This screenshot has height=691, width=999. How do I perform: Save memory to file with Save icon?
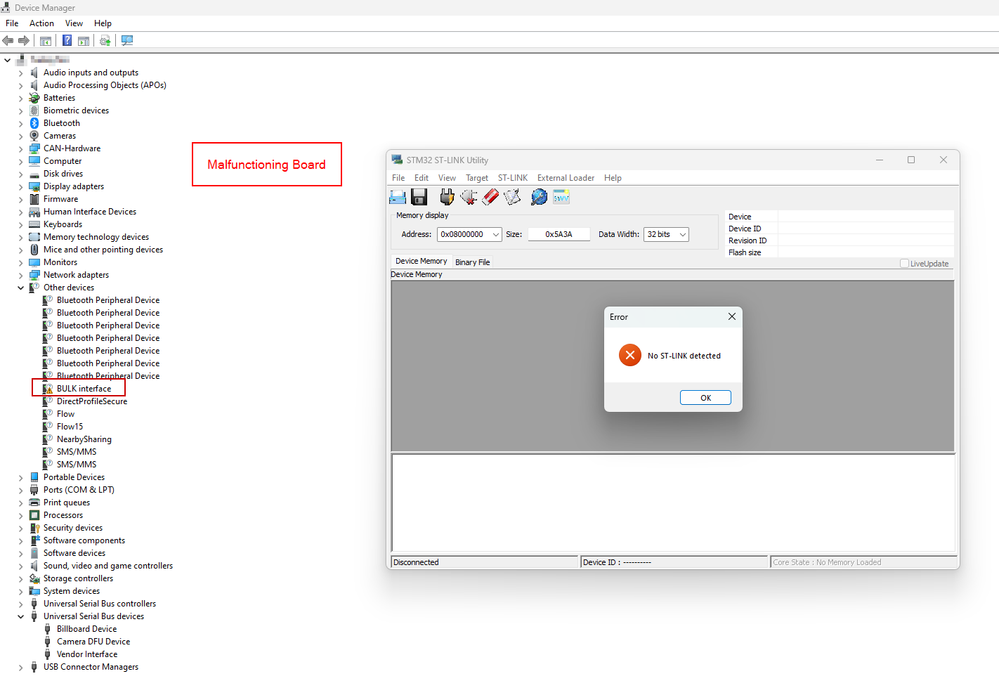tap(419, 197)
